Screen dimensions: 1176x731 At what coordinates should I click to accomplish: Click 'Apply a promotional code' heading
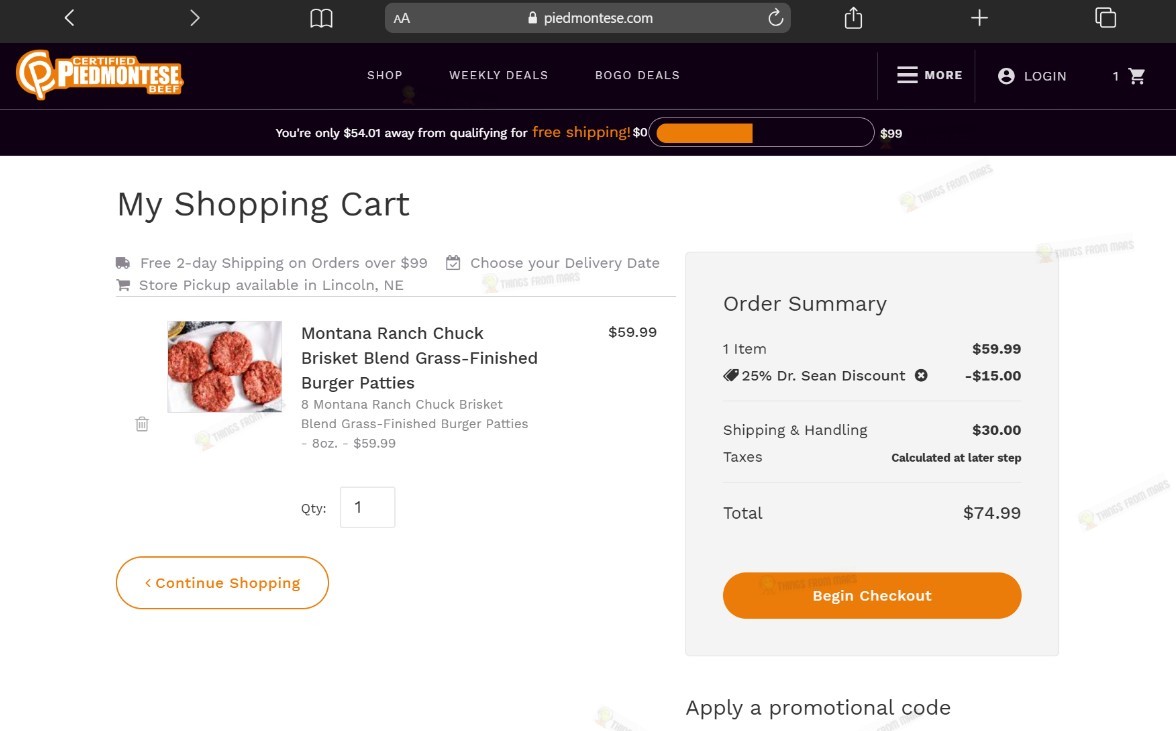pos(818,708)
